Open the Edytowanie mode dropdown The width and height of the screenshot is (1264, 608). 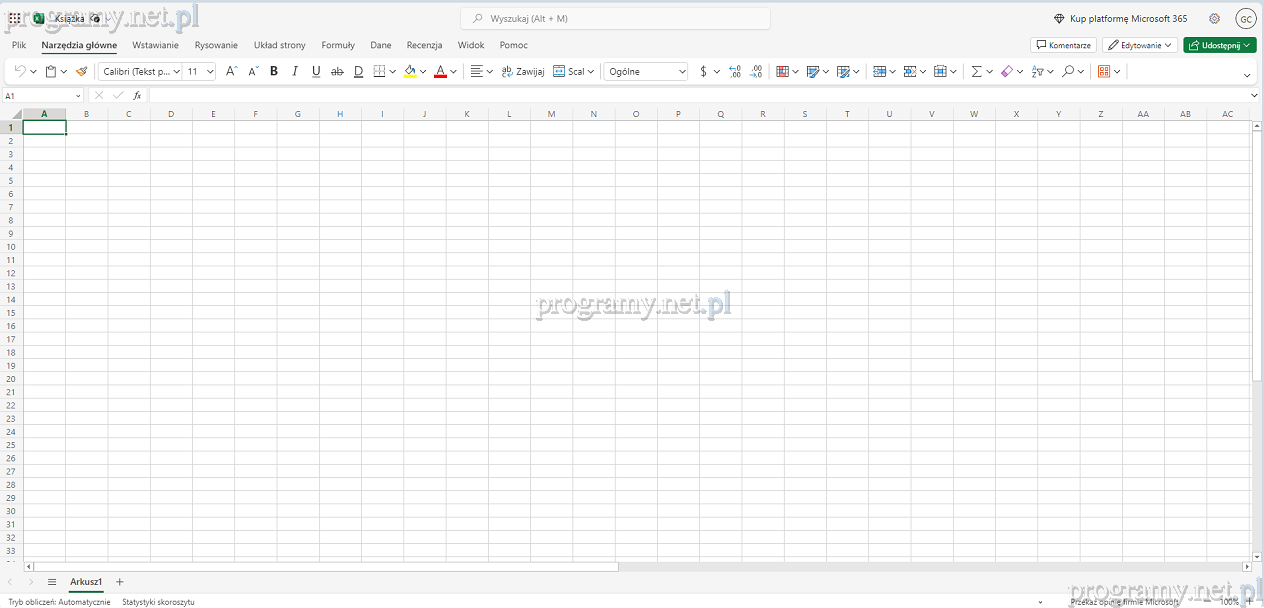1139,45
